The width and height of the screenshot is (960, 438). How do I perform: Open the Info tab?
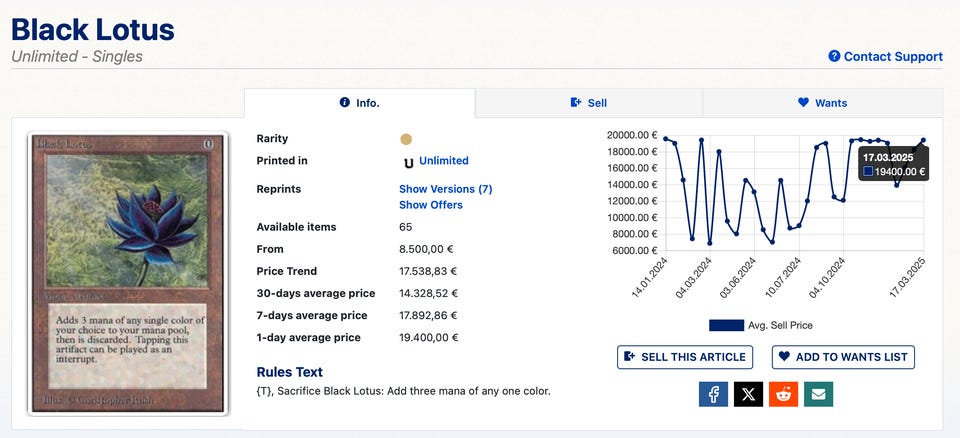click(x=360, y=103)
